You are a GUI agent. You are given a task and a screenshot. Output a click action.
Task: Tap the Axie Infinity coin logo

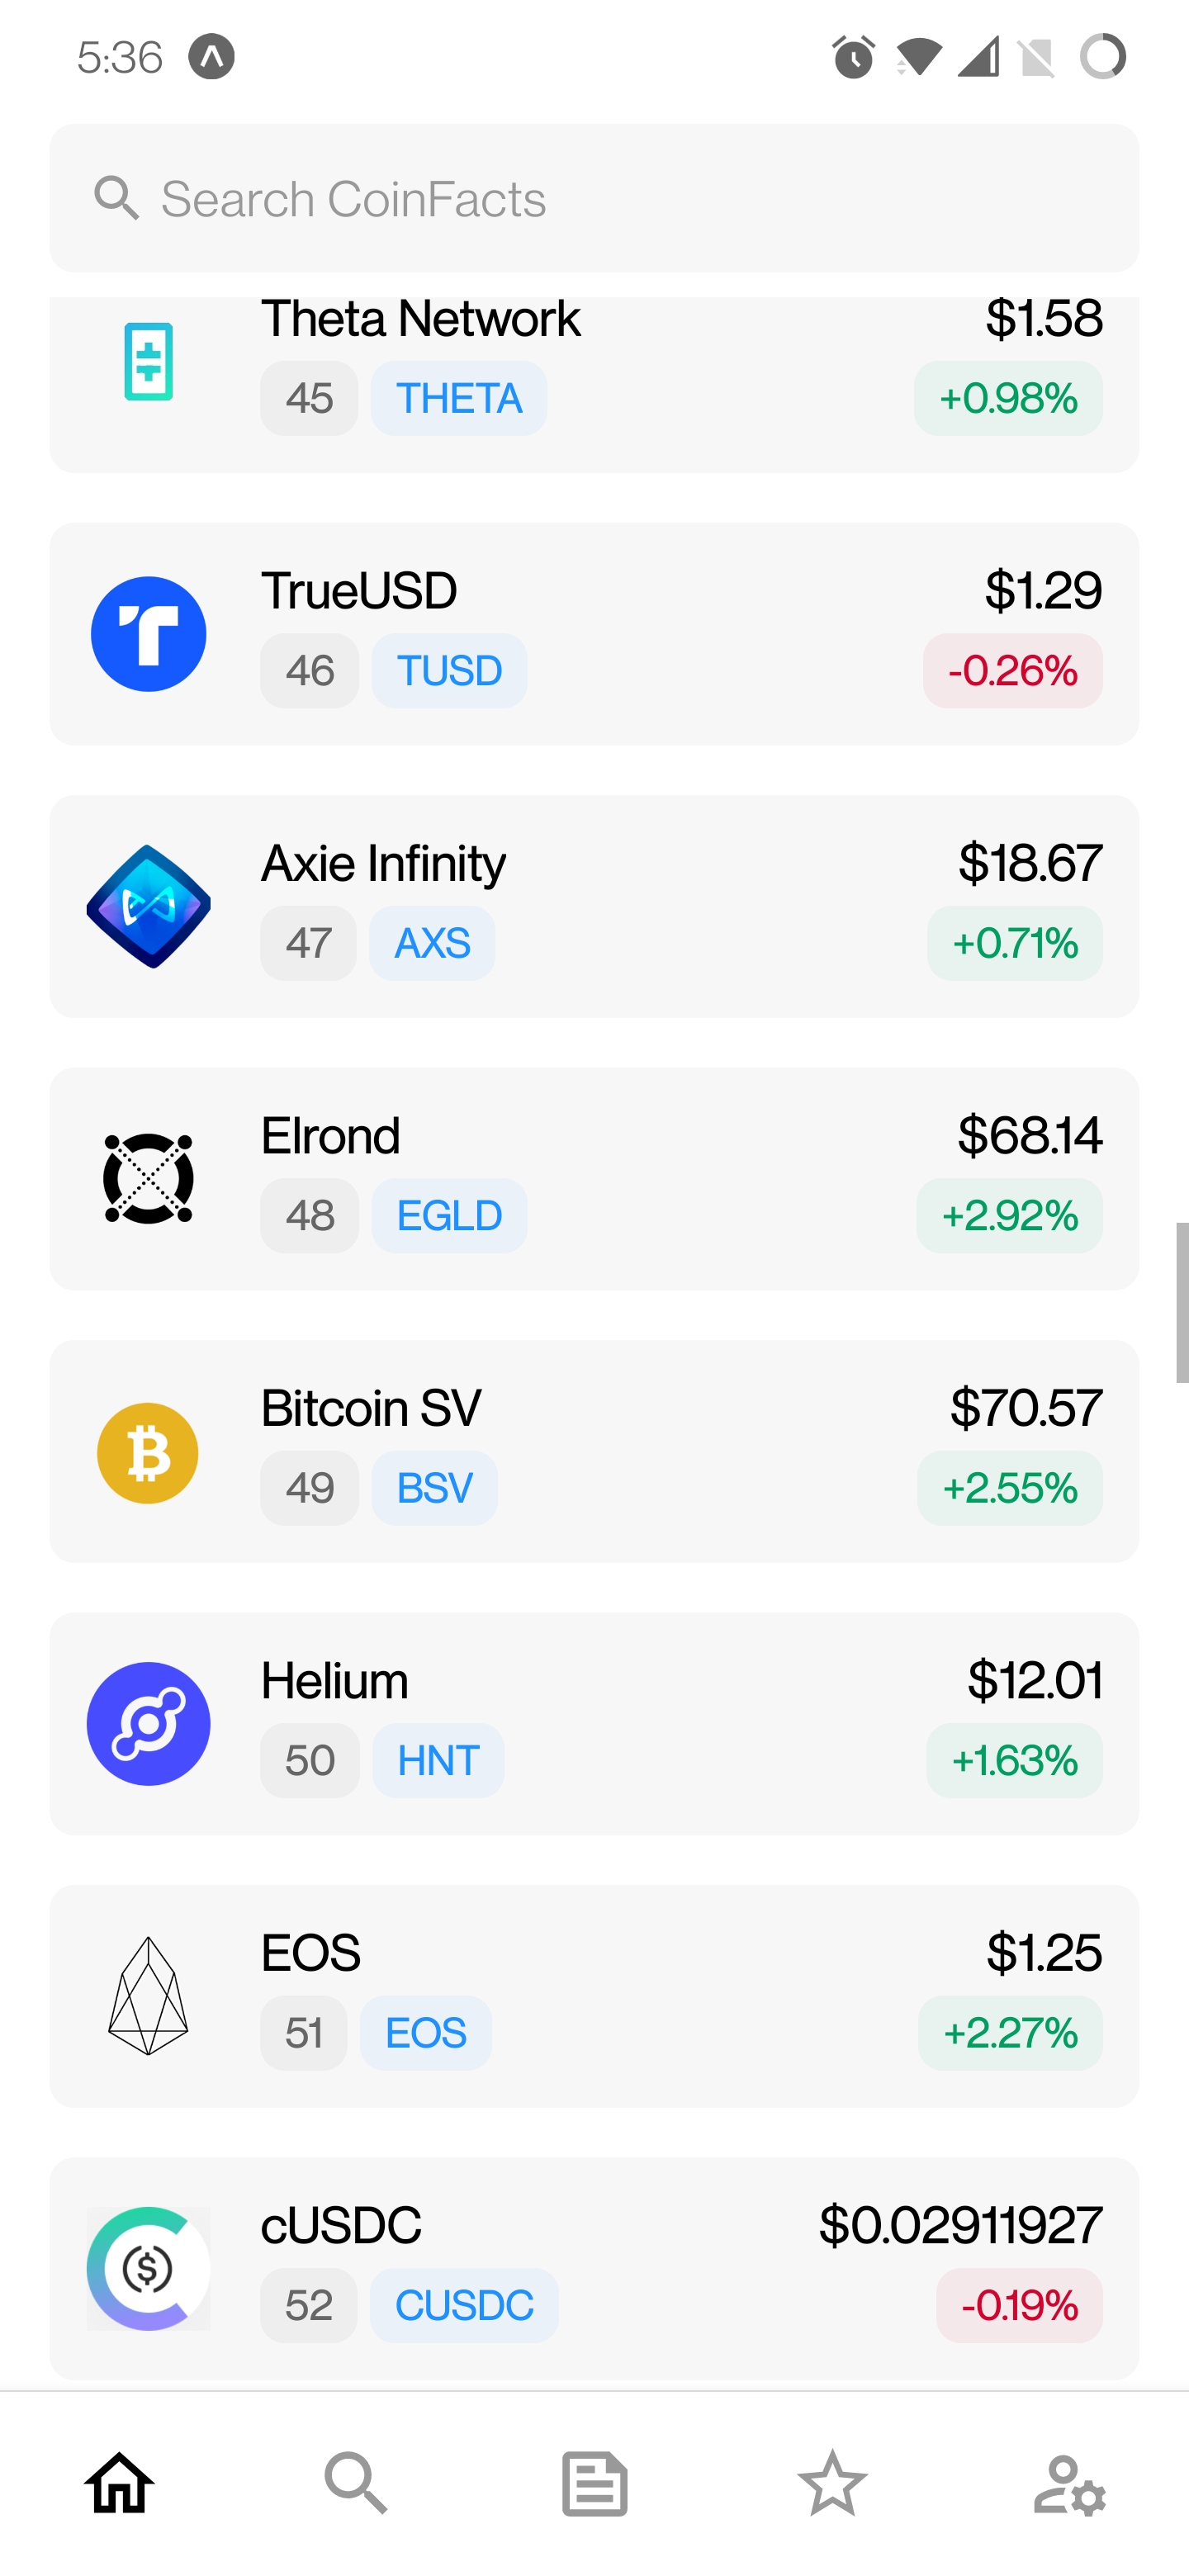148,906
